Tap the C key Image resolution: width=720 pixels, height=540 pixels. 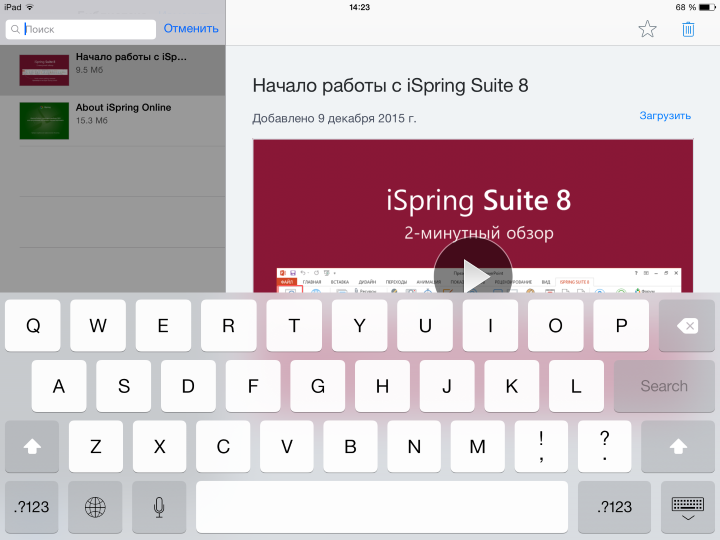223,446
